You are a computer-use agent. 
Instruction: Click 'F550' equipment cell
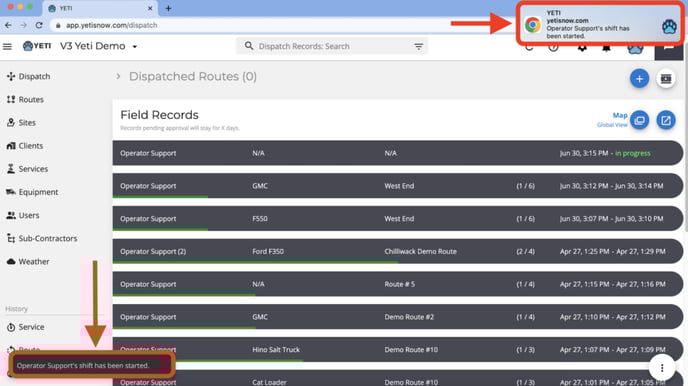point(260,218)
